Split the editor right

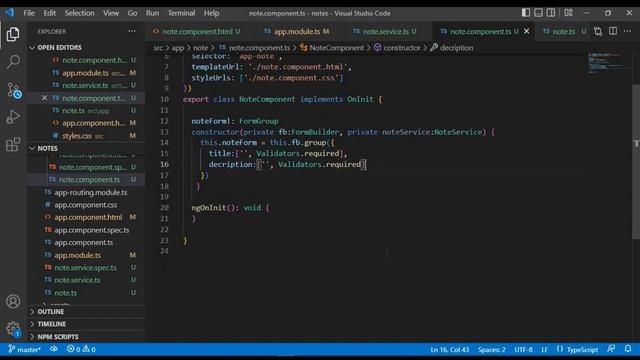click(613, 31)
